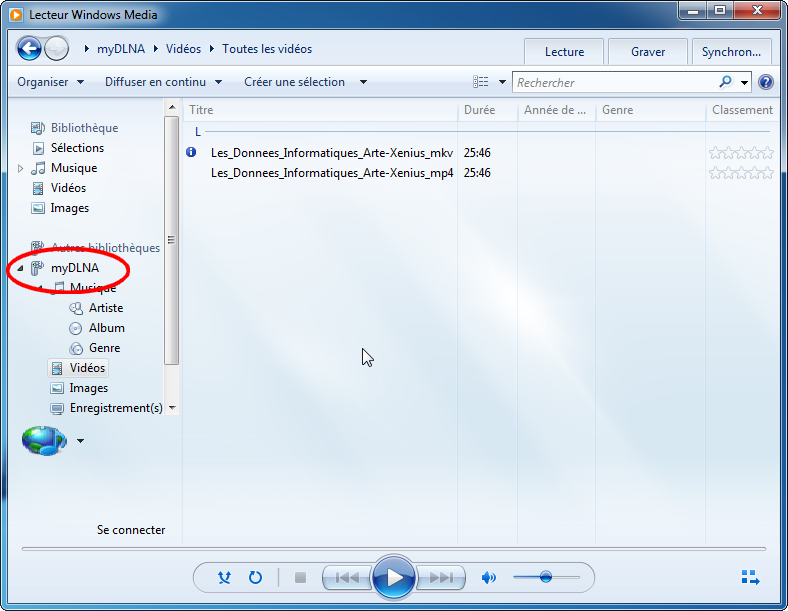Sort by the Durée column header
The width and height of the screenshot is (788, 611).
[487, 110]
